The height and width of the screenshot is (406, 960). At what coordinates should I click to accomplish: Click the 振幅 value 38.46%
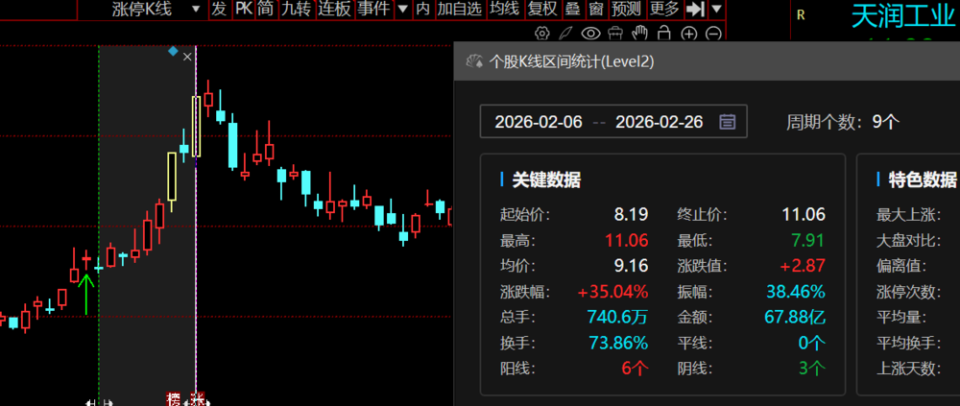[x=796, y=292]
